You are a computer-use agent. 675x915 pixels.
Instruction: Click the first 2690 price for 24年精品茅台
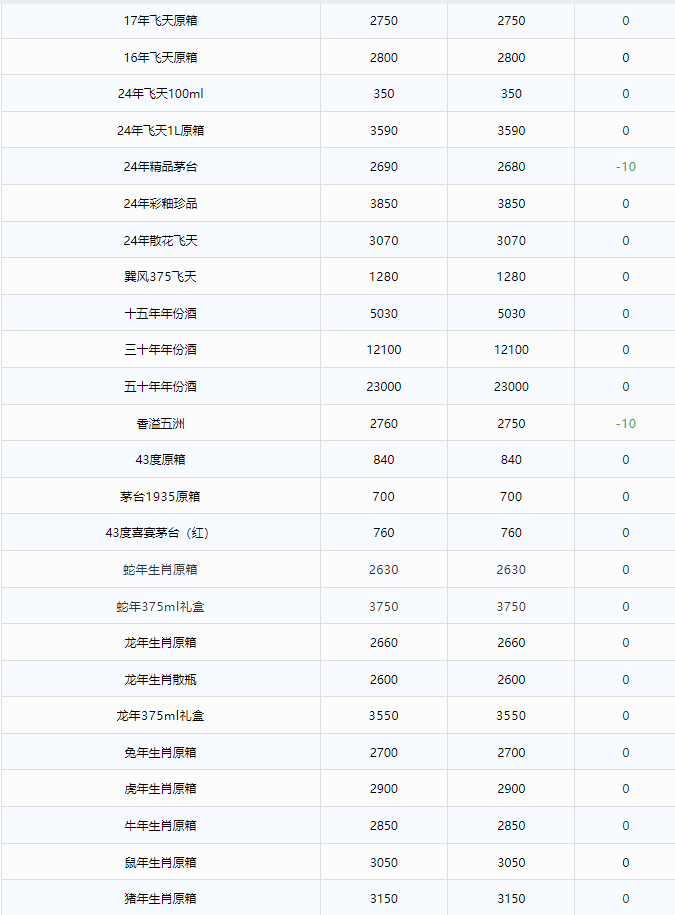coord(384,166)
